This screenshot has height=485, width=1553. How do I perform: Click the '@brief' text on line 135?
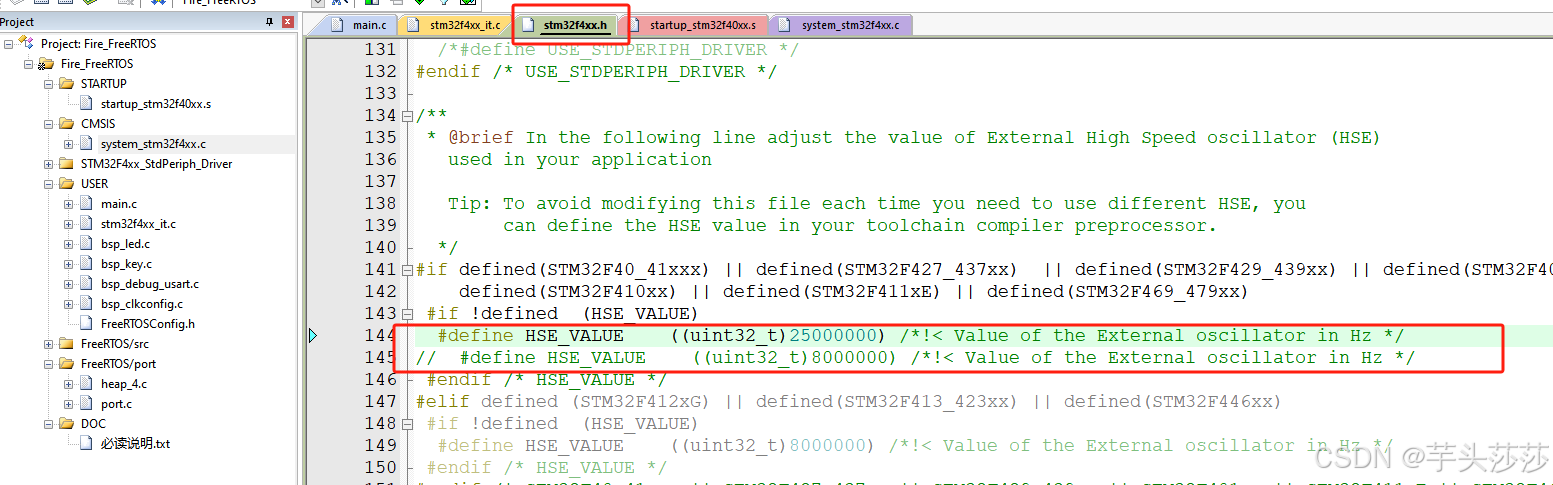481,138
